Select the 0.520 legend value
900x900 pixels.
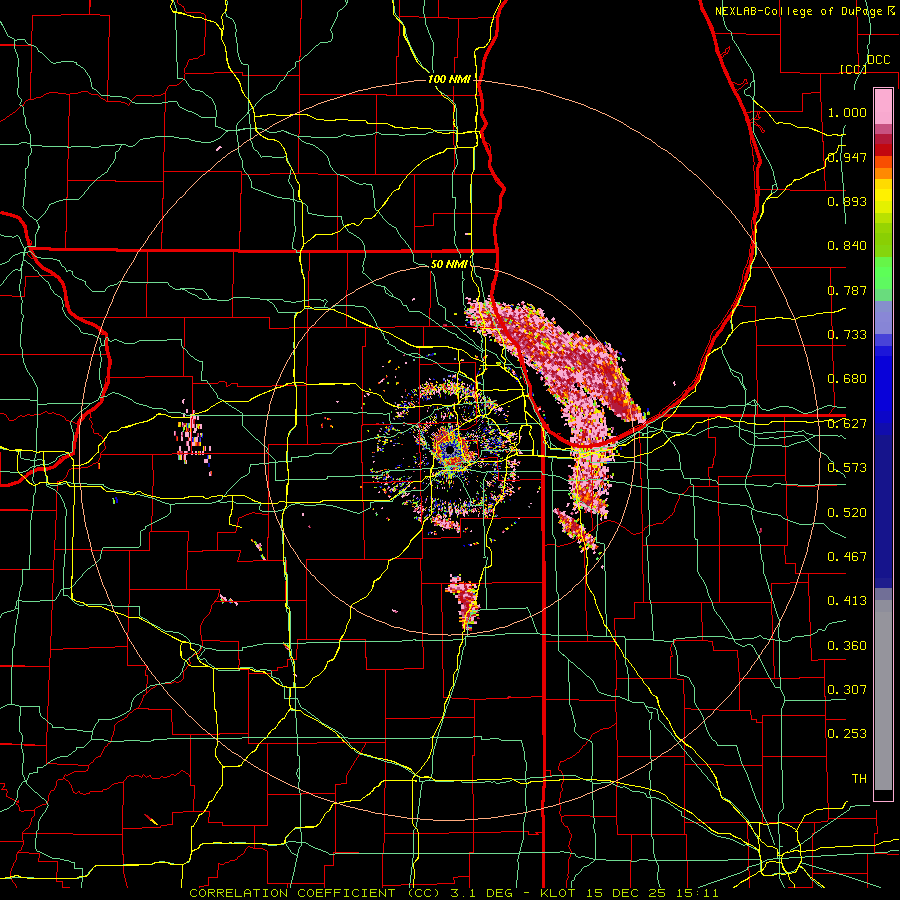click(847, 513)
